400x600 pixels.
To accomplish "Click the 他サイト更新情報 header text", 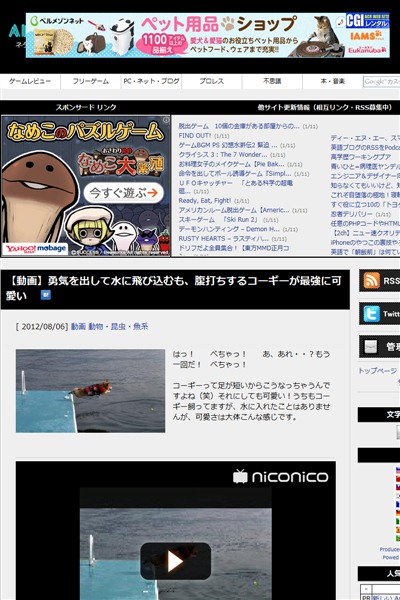I will point(325,108).
